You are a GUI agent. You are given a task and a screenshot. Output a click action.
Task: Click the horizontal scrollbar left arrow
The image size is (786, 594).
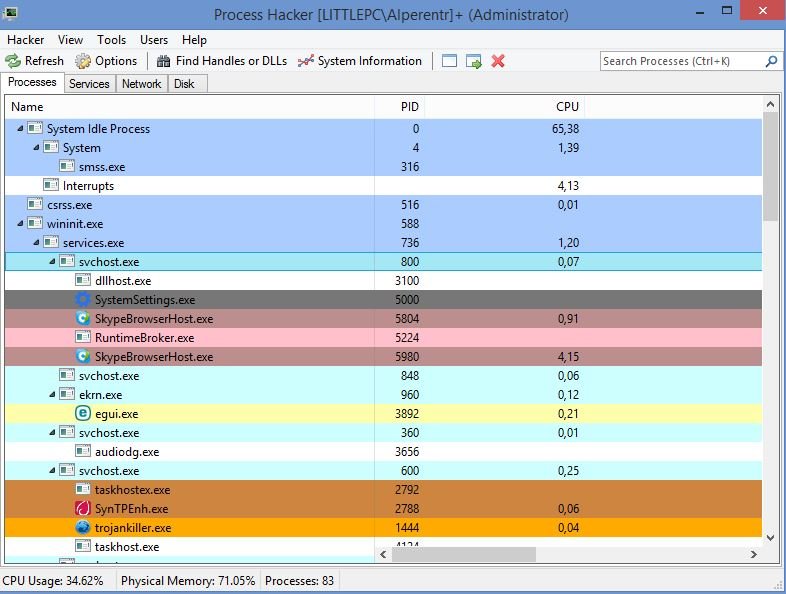pos(383,554)
